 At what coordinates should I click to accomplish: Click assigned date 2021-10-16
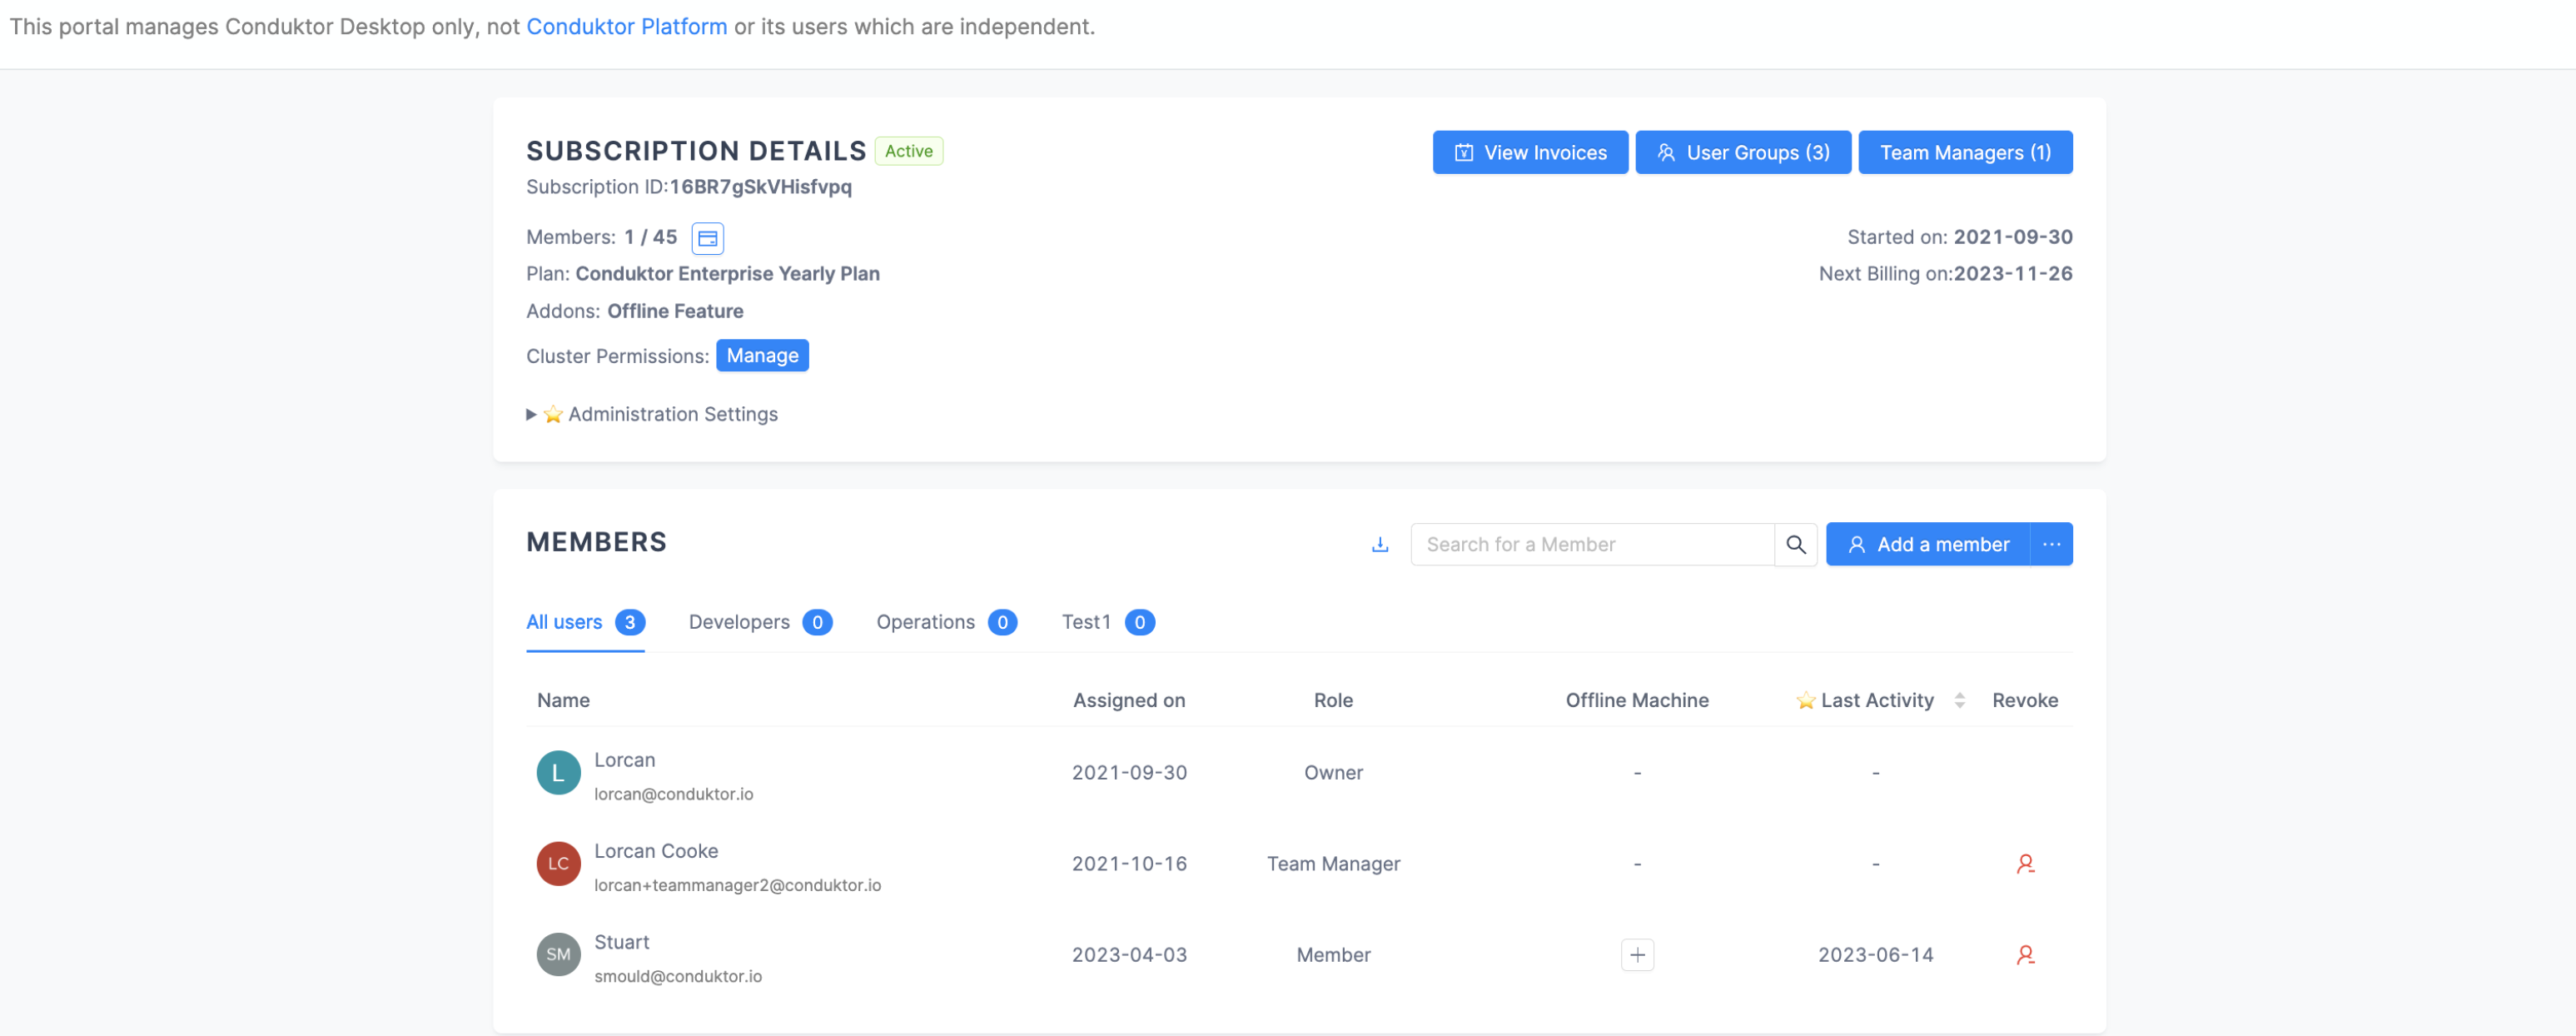pos(1129,863)
